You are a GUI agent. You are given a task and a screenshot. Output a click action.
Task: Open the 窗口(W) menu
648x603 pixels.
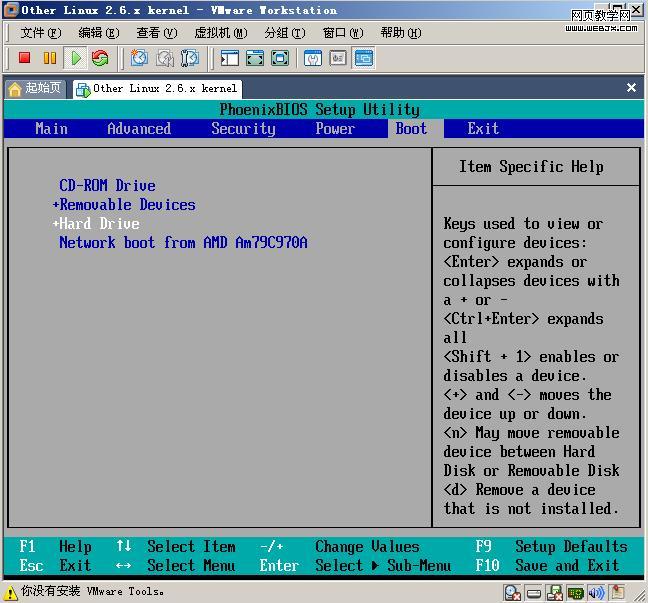pos(343,32)
